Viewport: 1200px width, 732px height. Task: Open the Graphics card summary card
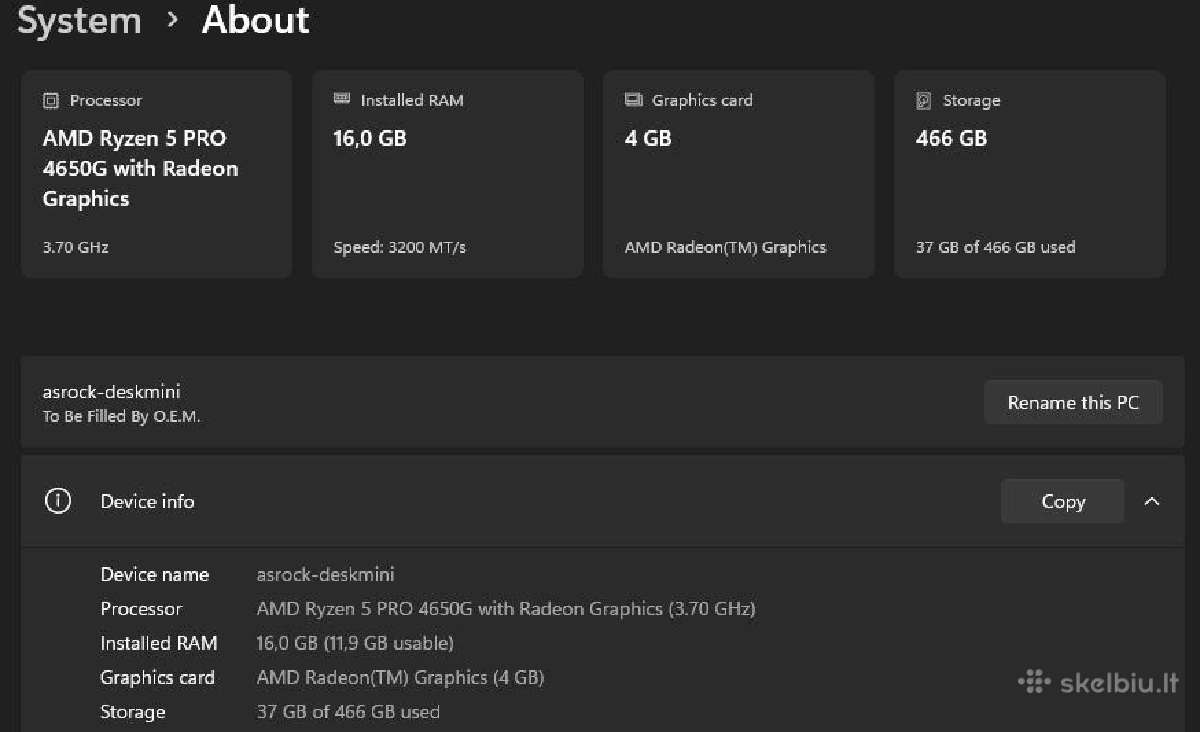tap(738, 174)
